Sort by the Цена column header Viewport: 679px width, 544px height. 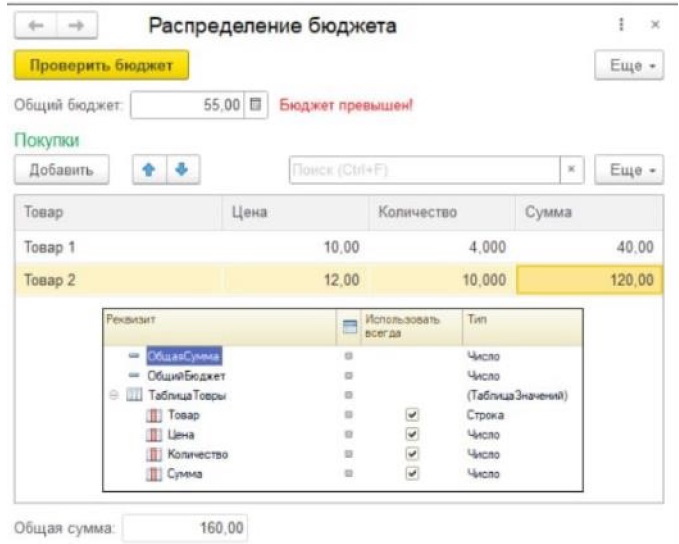(294, 213)
